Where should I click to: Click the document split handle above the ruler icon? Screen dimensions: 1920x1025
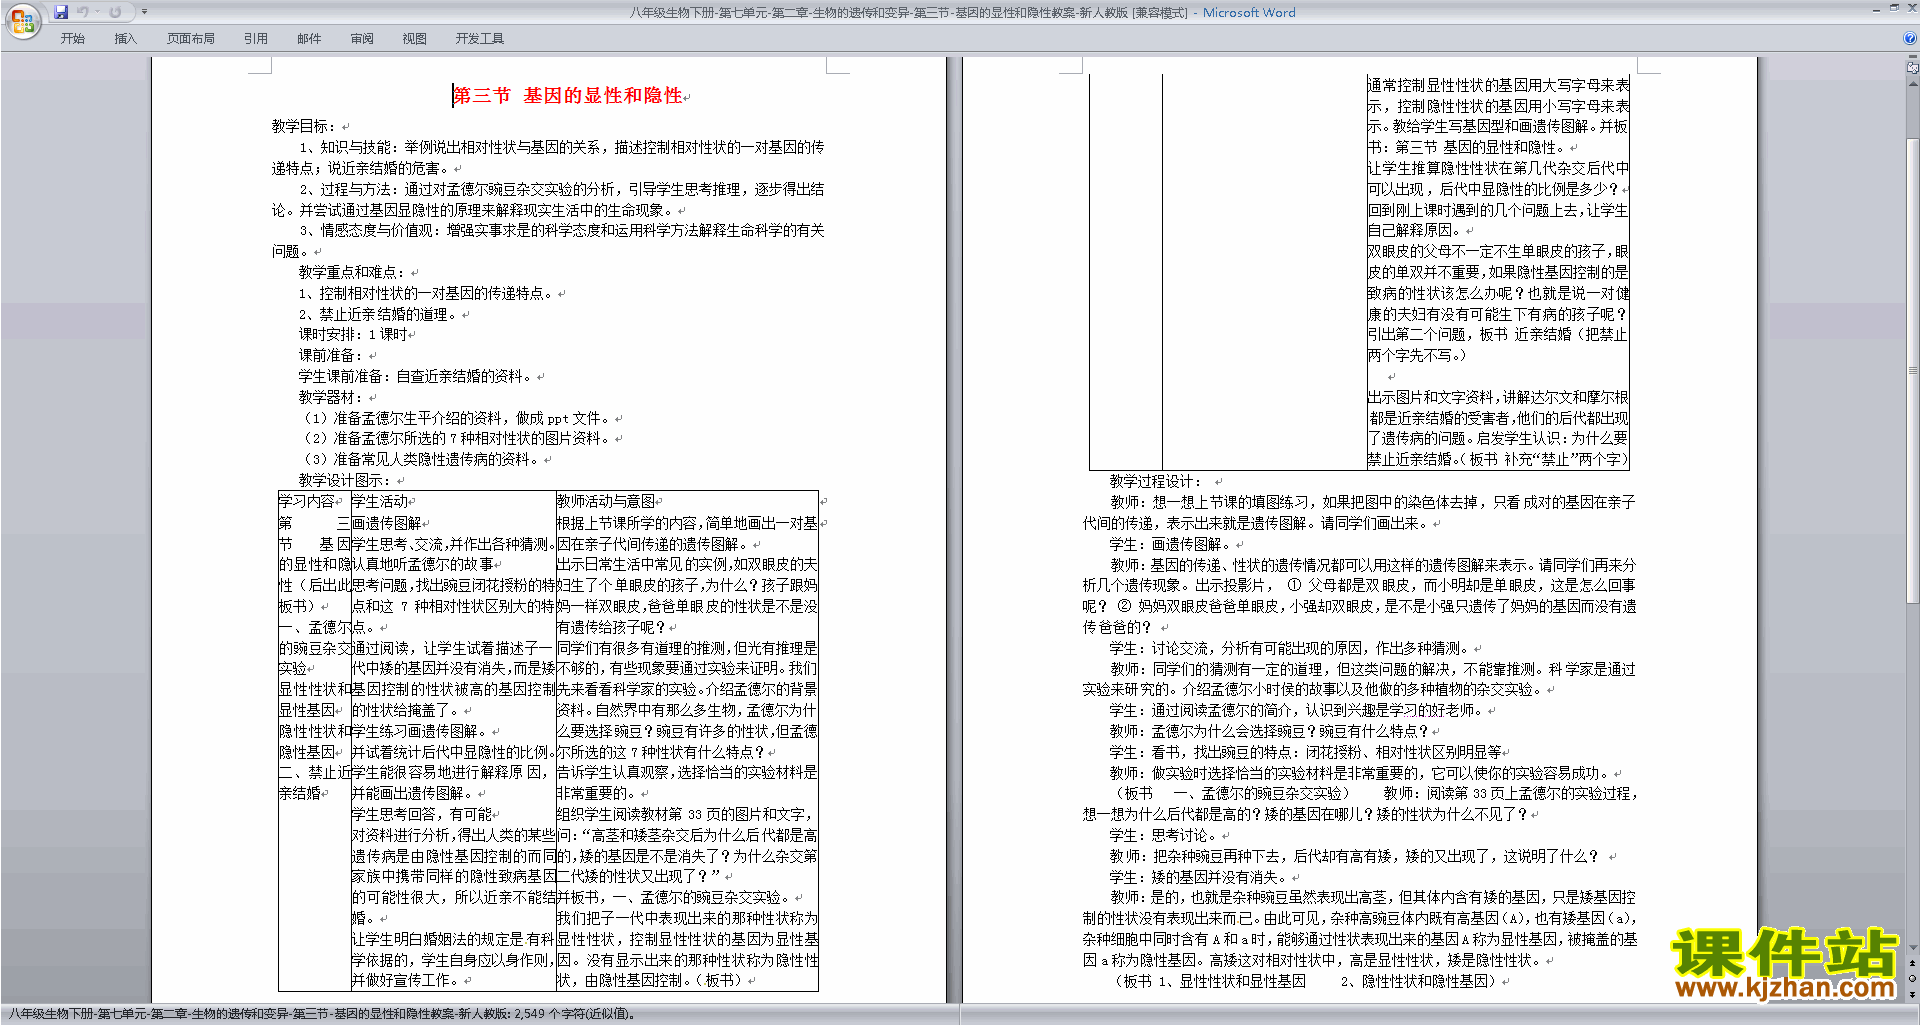click(1913, 57)
